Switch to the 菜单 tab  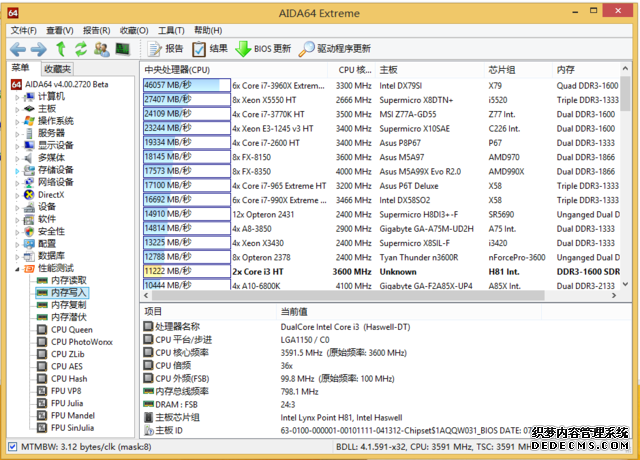click(21, 68)
